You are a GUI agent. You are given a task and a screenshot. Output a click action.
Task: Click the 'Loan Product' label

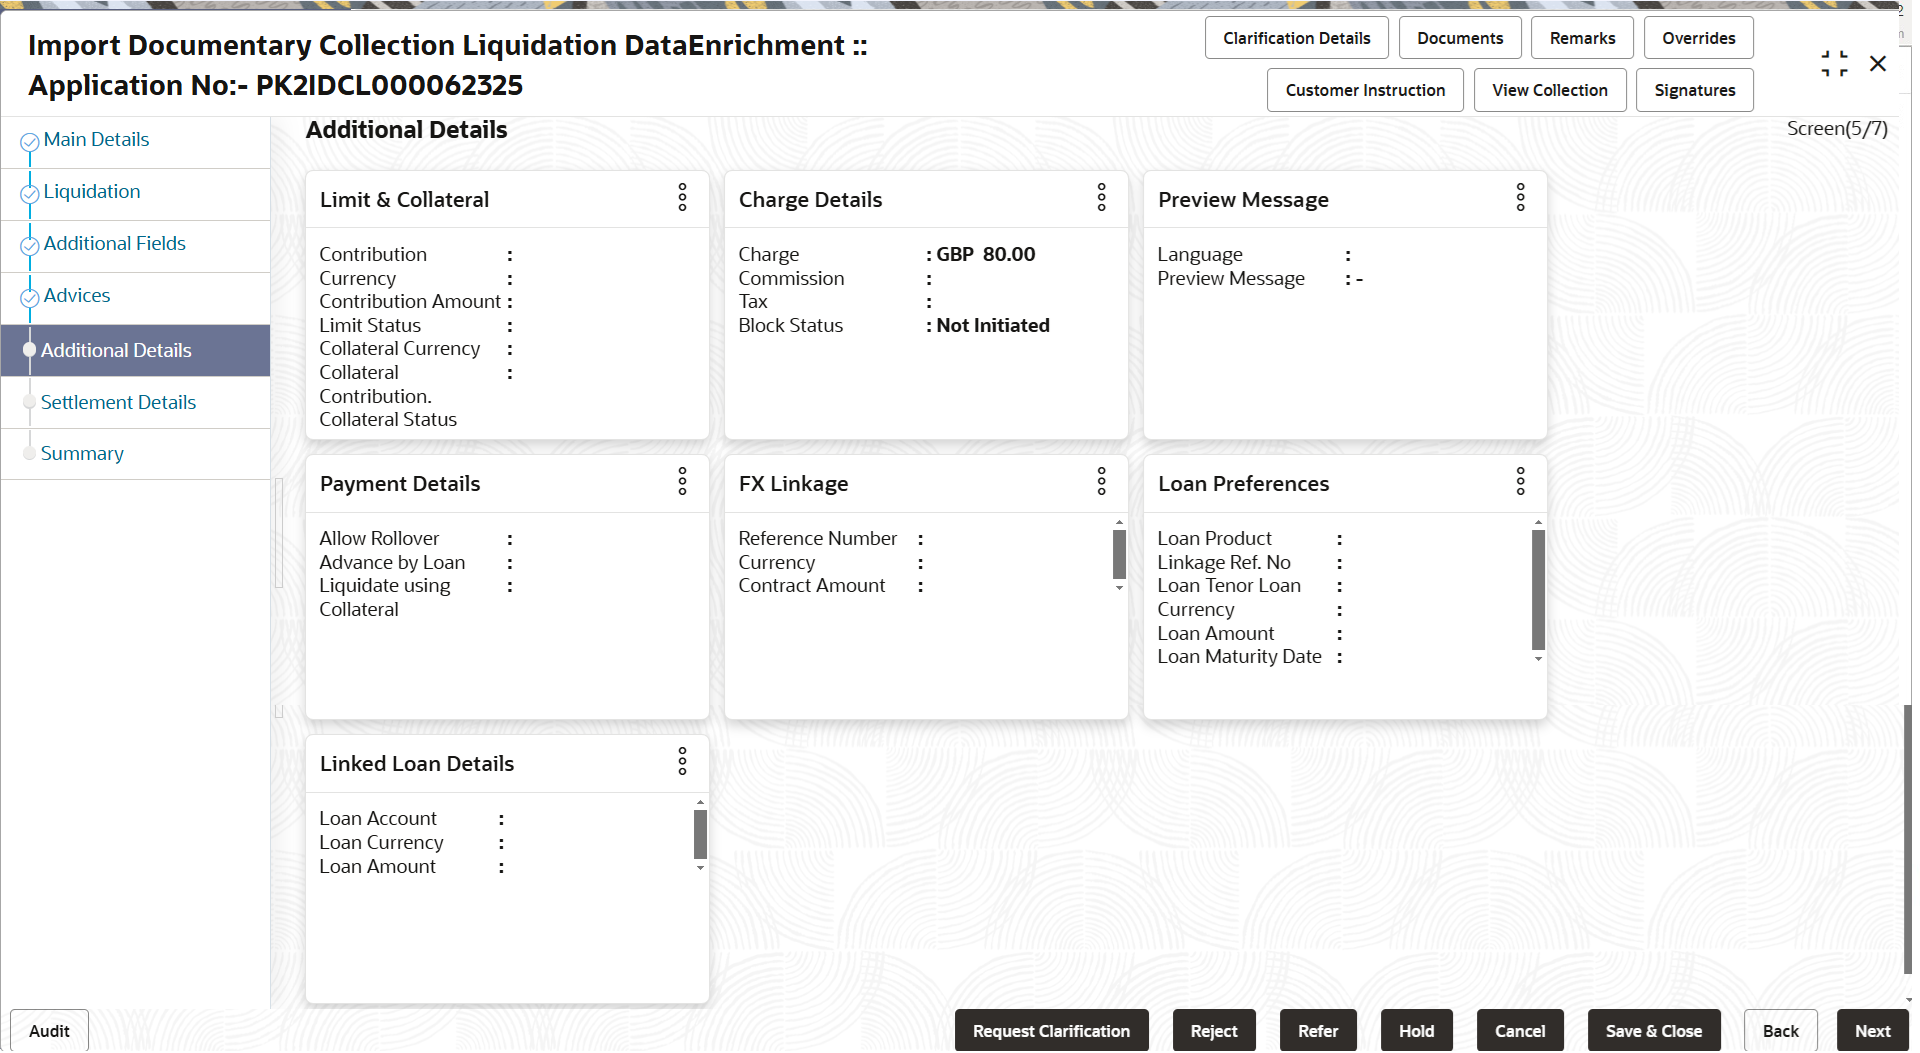pos(1214,539)
